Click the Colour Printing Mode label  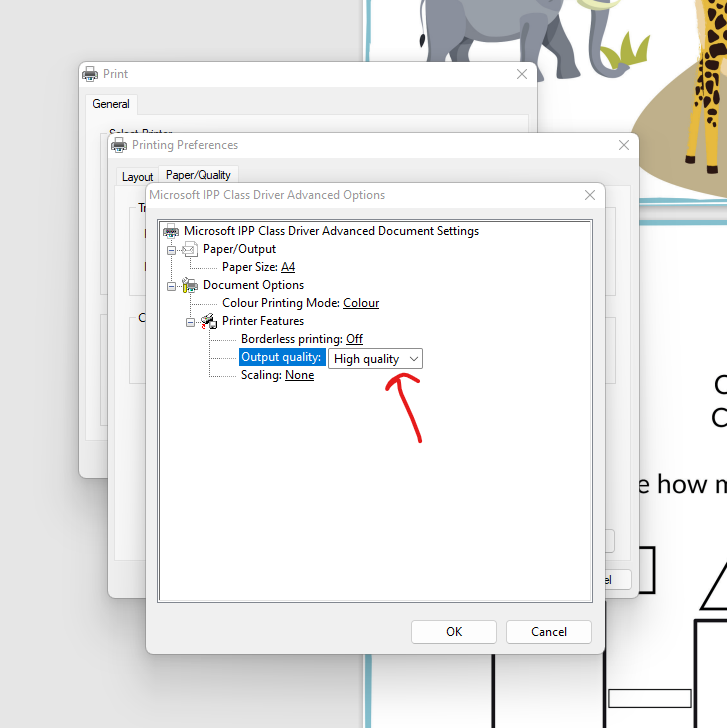(281, 303)
